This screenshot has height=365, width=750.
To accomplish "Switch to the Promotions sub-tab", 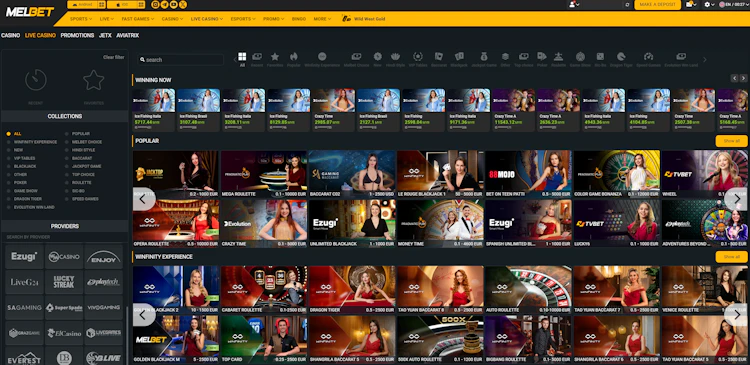I will (77, 35).
